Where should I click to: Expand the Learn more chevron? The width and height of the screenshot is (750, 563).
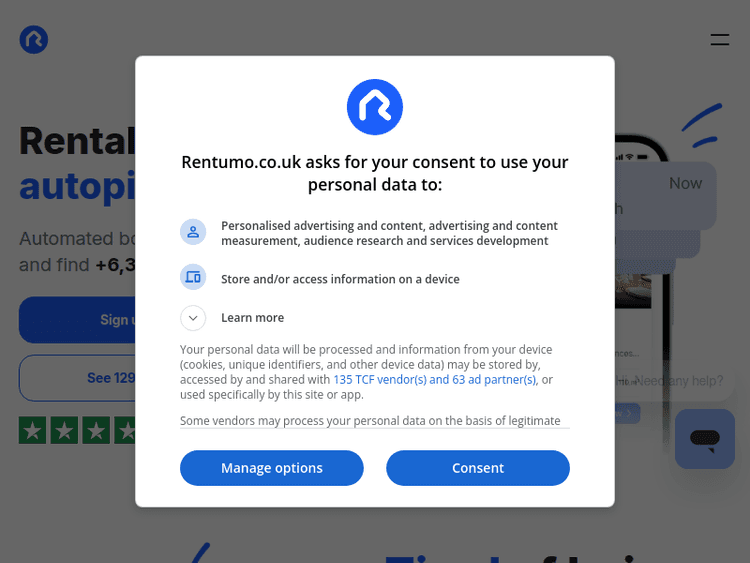[193, 318]
